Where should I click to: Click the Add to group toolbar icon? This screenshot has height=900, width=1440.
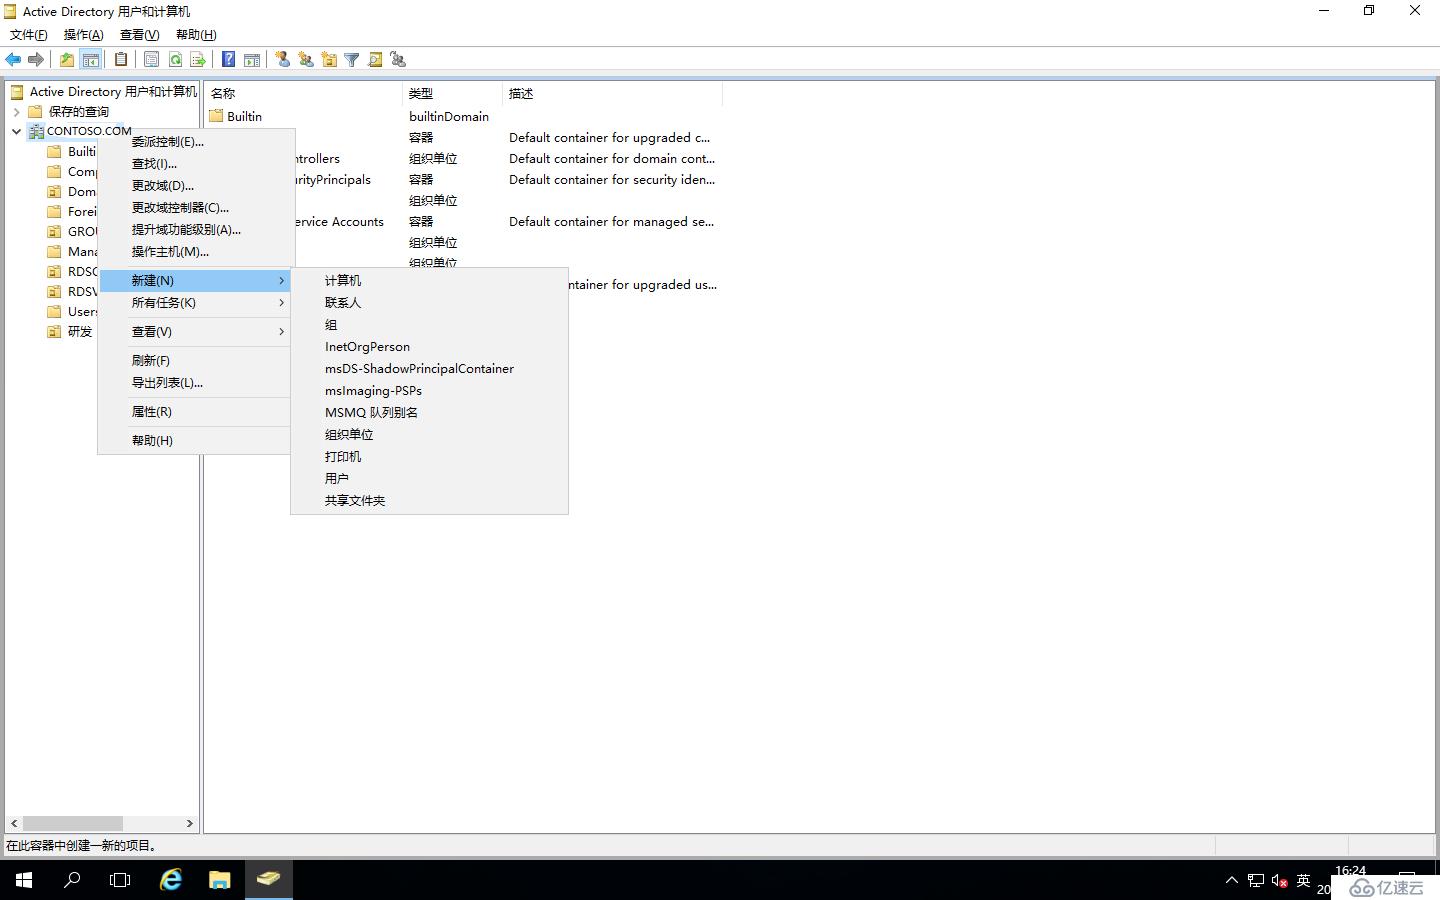398,60
